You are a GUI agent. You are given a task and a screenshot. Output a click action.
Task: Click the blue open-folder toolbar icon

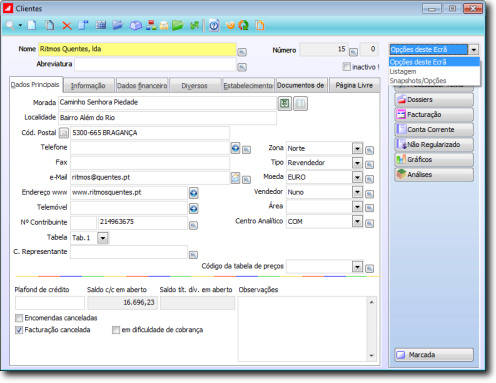(x=117, y=25)
